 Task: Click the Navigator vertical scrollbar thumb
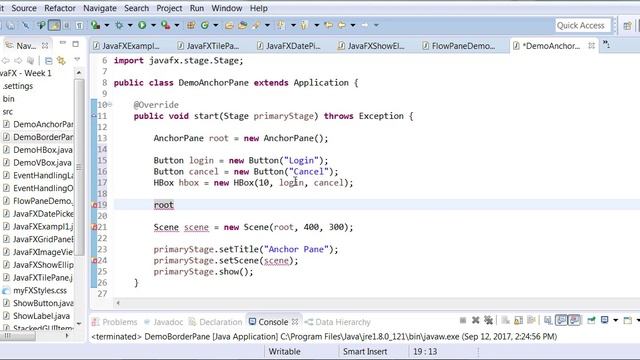tap(79, 167)
